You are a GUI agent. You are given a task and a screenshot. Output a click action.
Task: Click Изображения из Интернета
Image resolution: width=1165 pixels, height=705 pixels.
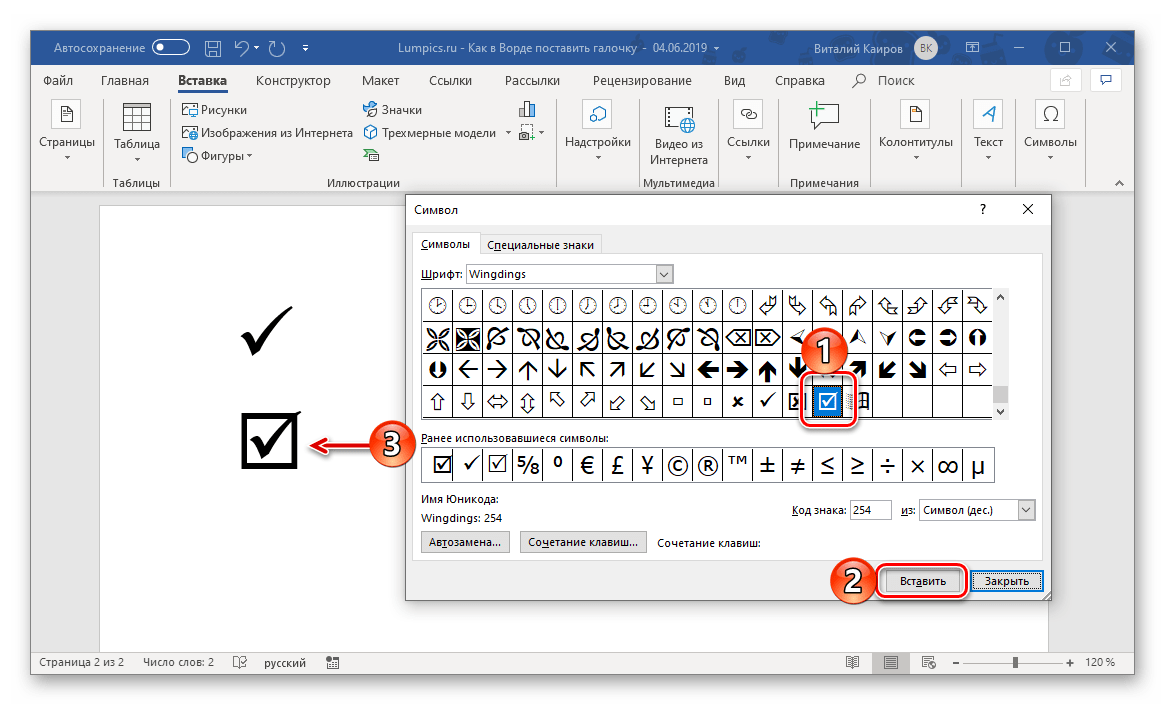tap(267, 132)
